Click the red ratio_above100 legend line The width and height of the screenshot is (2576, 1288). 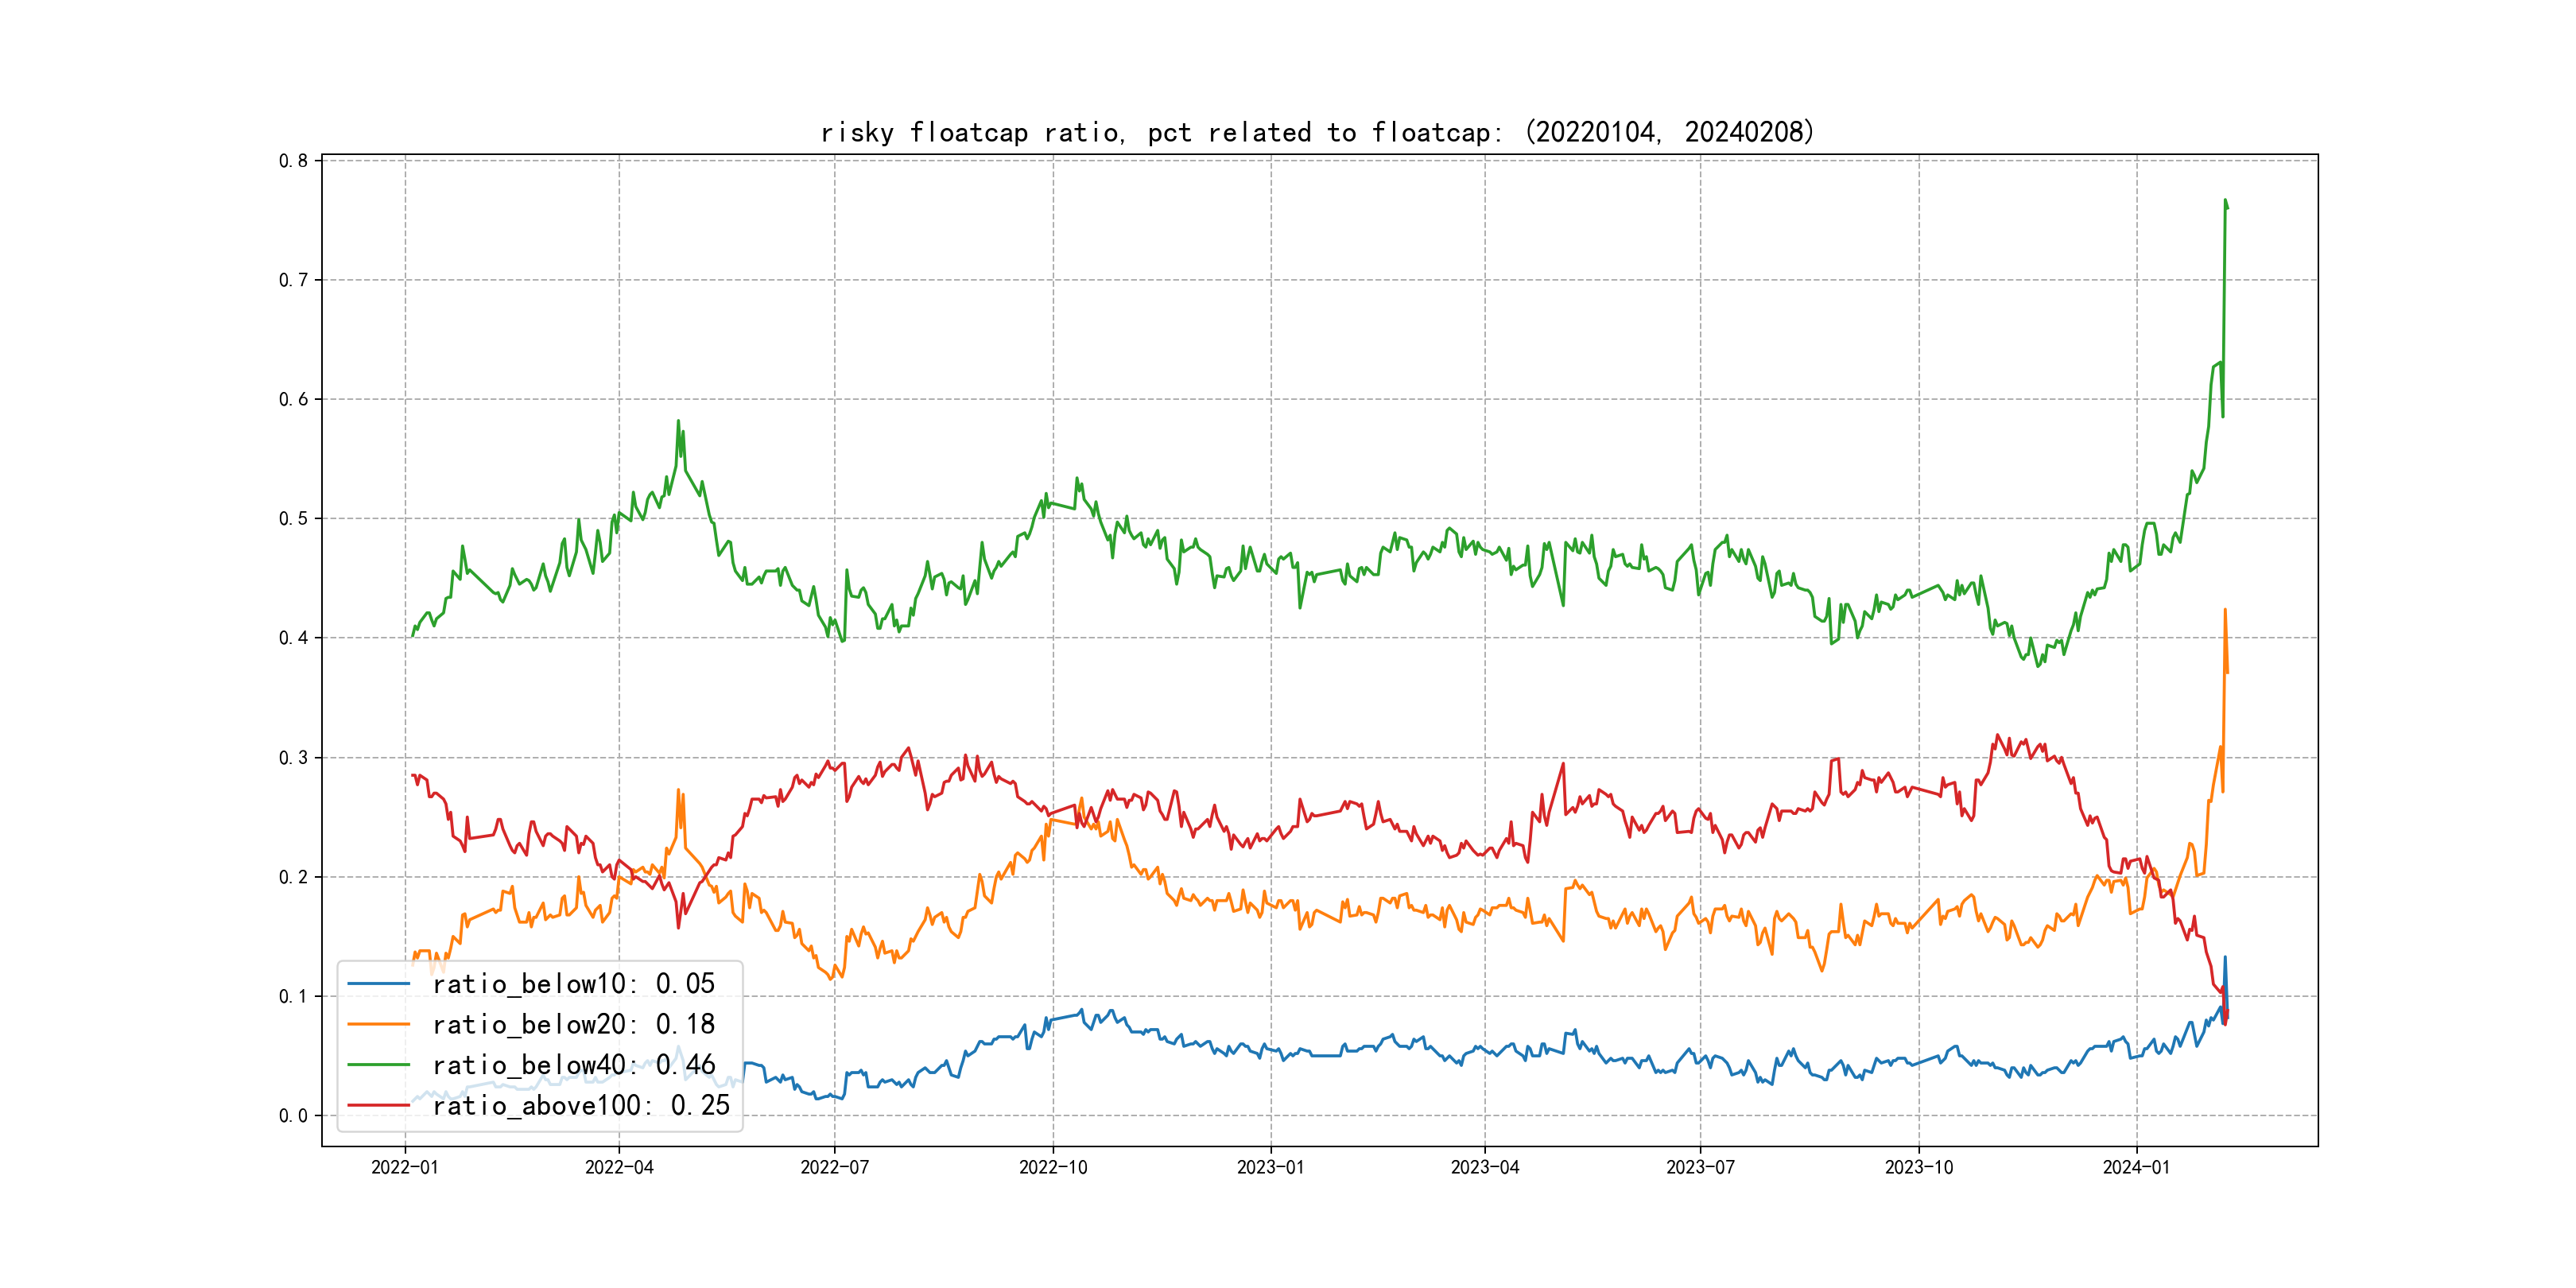tap(378, 1105)
